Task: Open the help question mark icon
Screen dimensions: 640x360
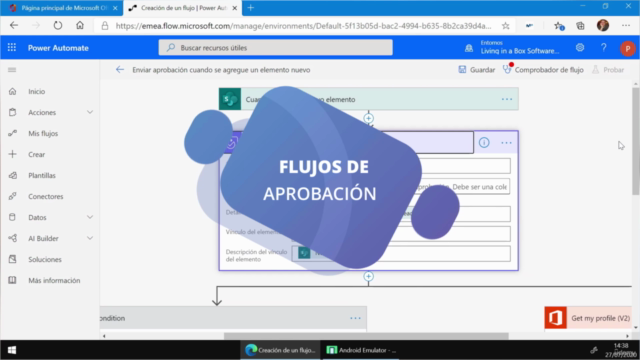Action: pyautogui.click(x=604, y=48)
